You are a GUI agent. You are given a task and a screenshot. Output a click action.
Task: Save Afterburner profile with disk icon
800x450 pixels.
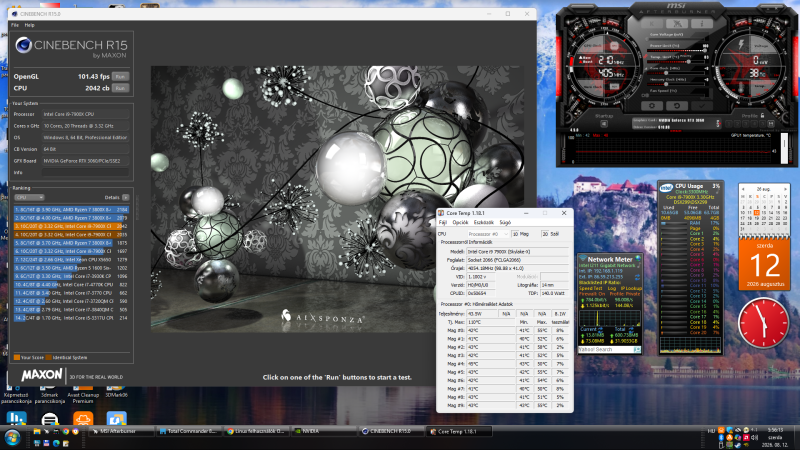coord(770,124)
